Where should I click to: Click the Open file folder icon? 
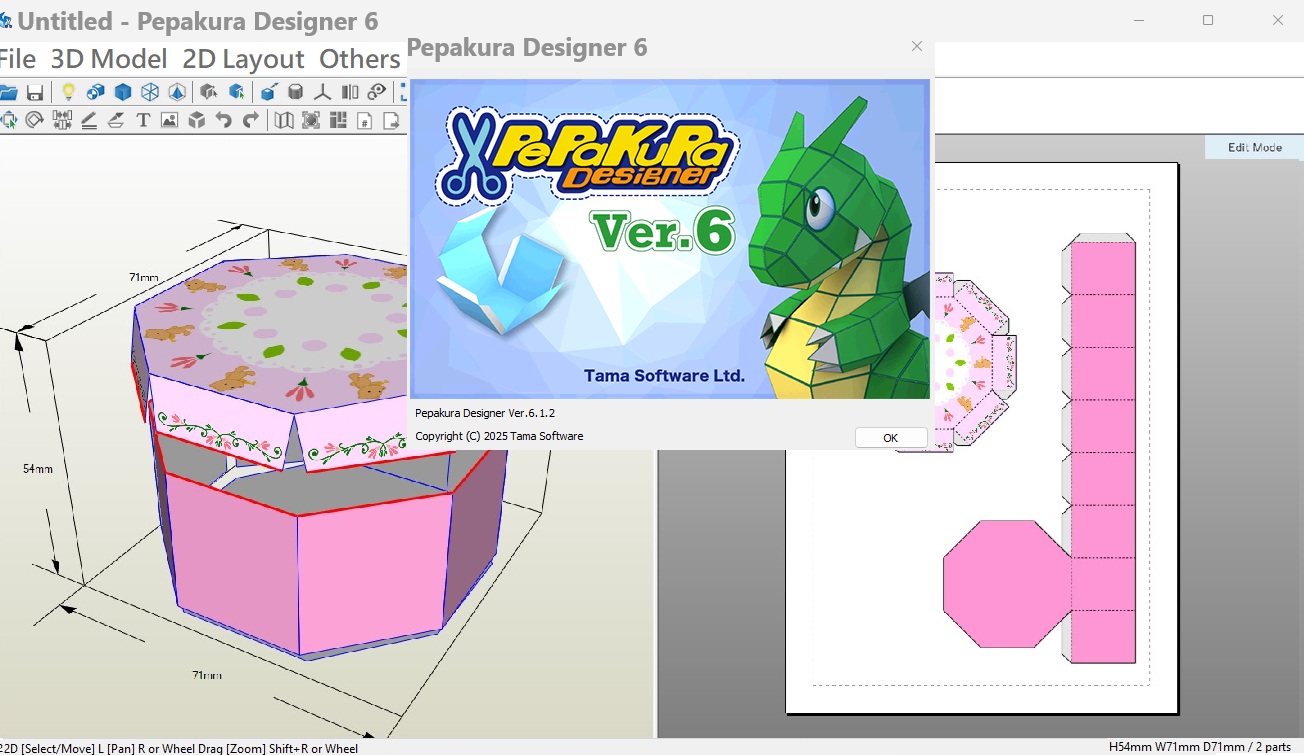tap(8, 92)
